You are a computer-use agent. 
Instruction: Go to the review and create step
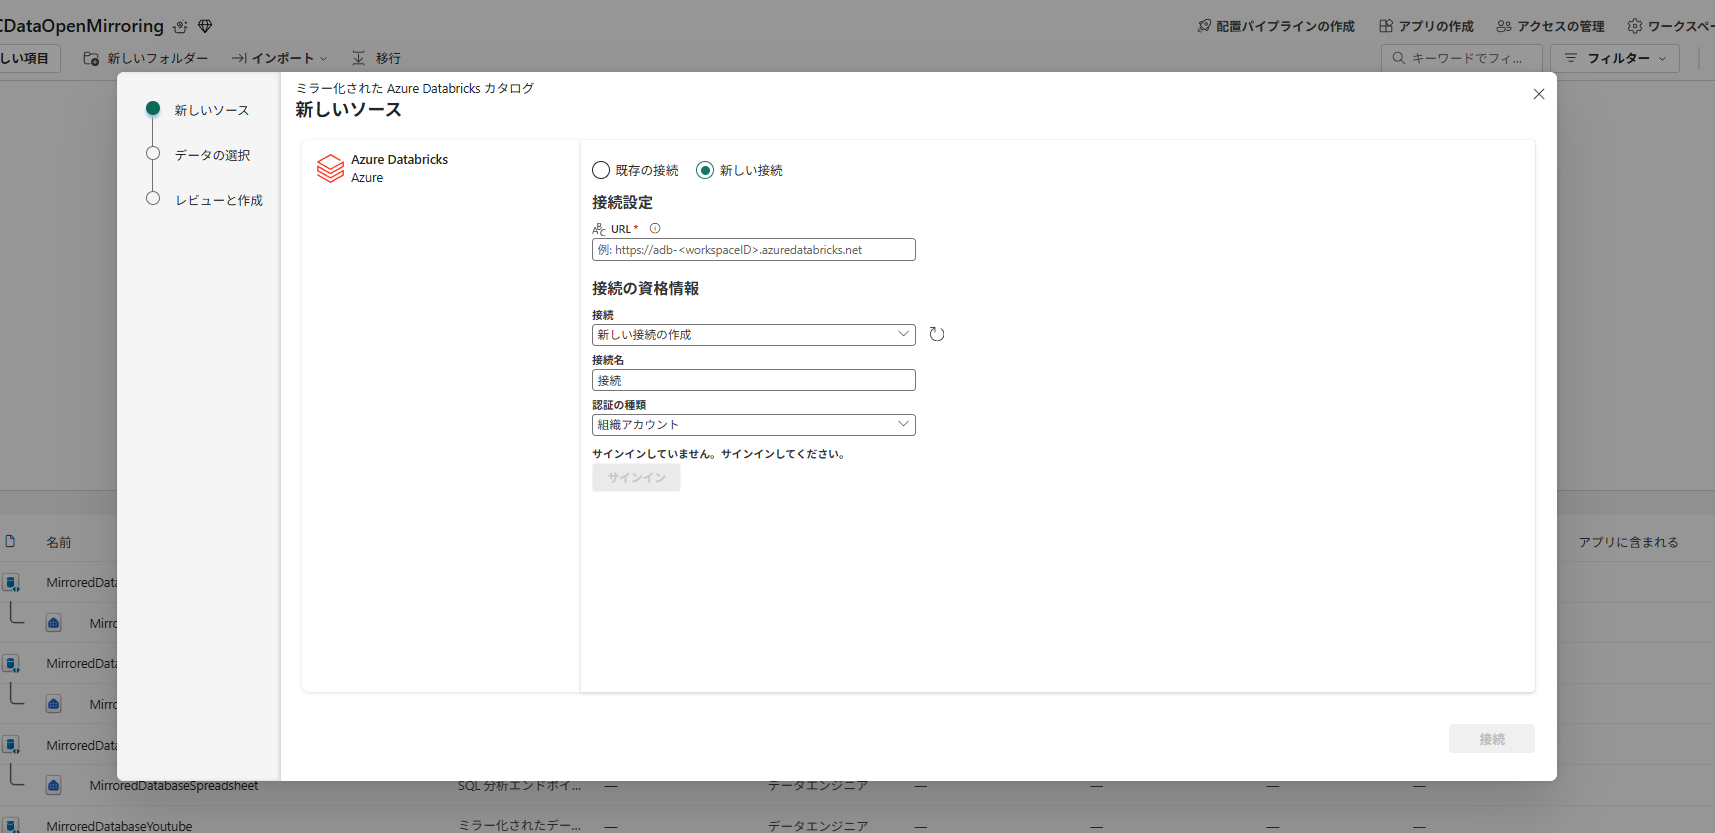tap(204, 200)
